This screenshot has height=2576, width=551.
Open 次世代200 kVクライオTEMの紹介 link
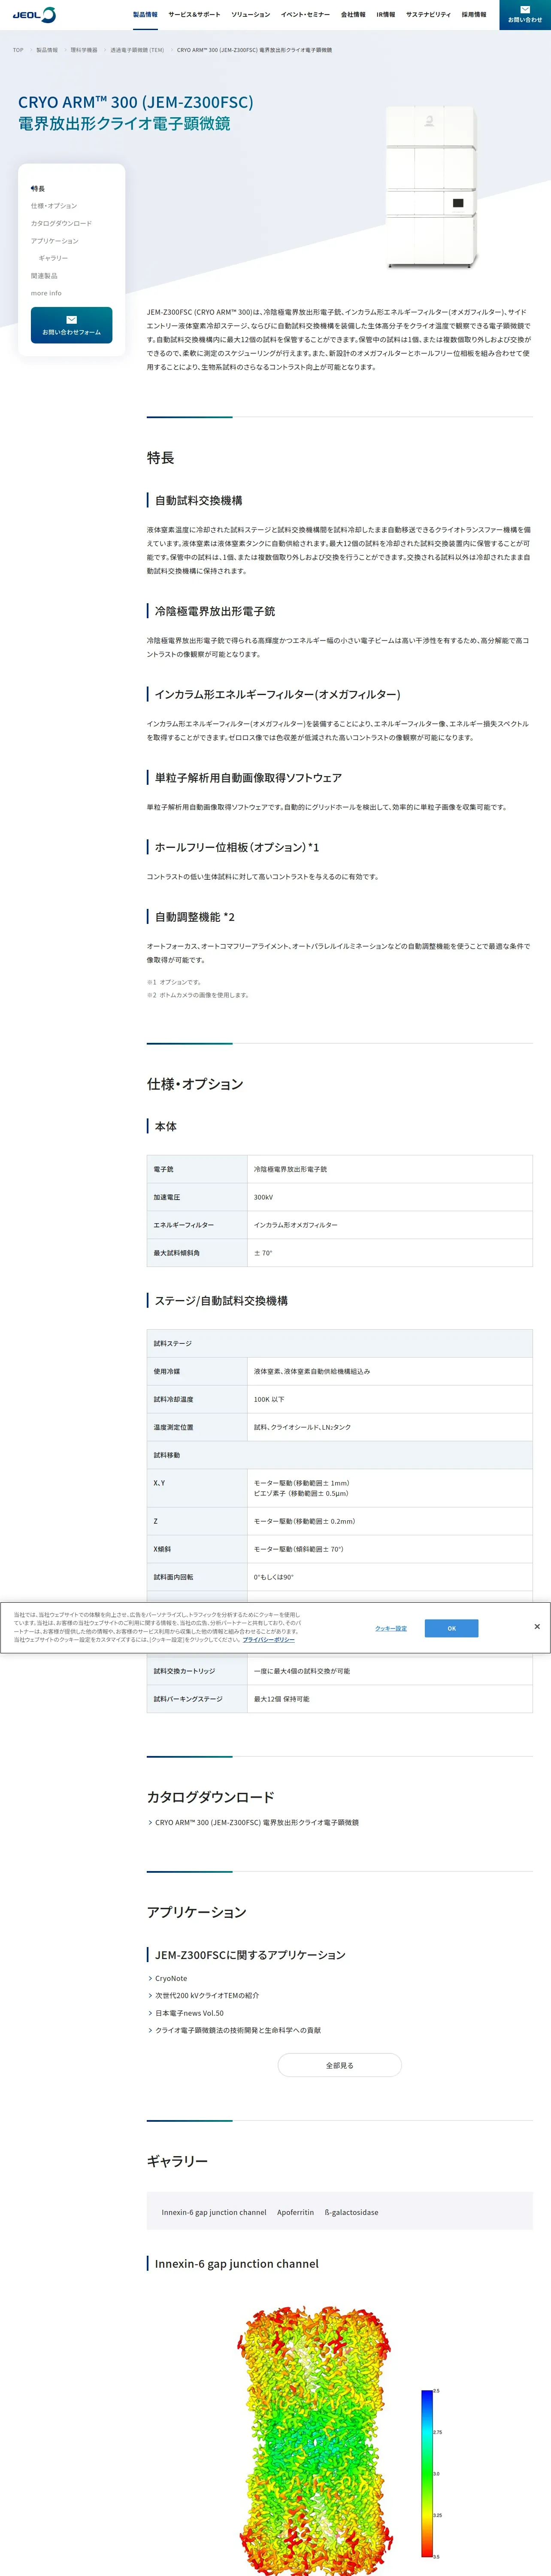207,1995
